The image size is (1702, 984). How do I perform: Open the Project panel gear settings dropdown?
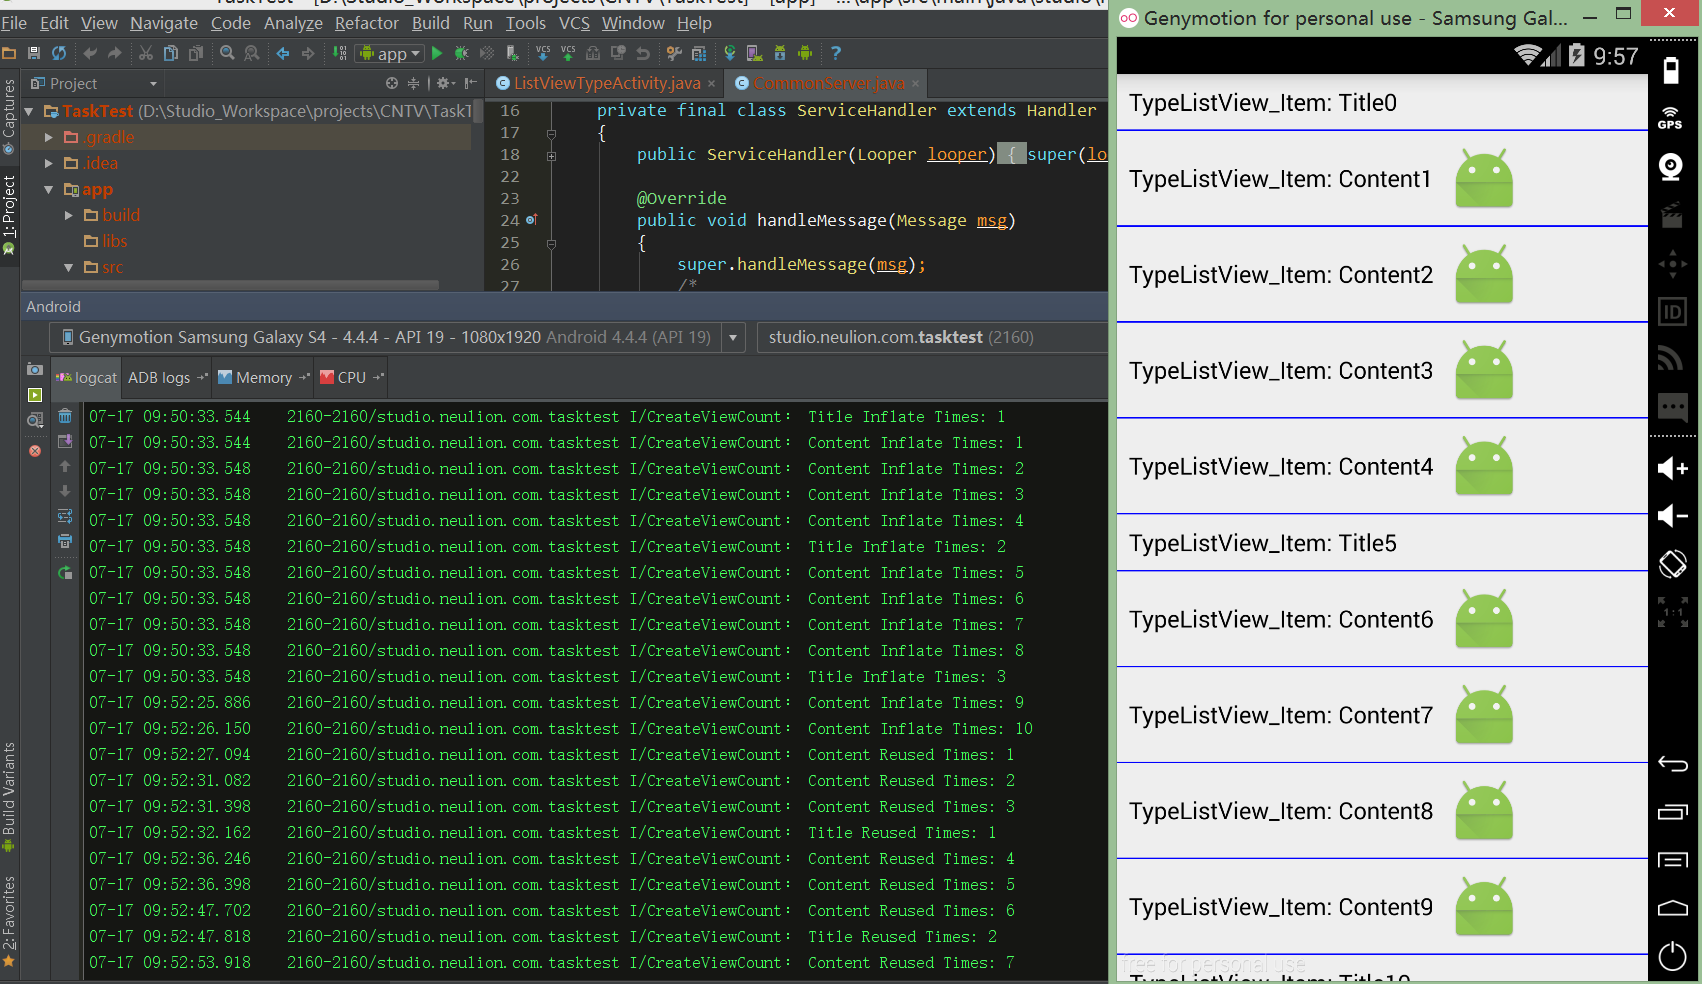445,83
